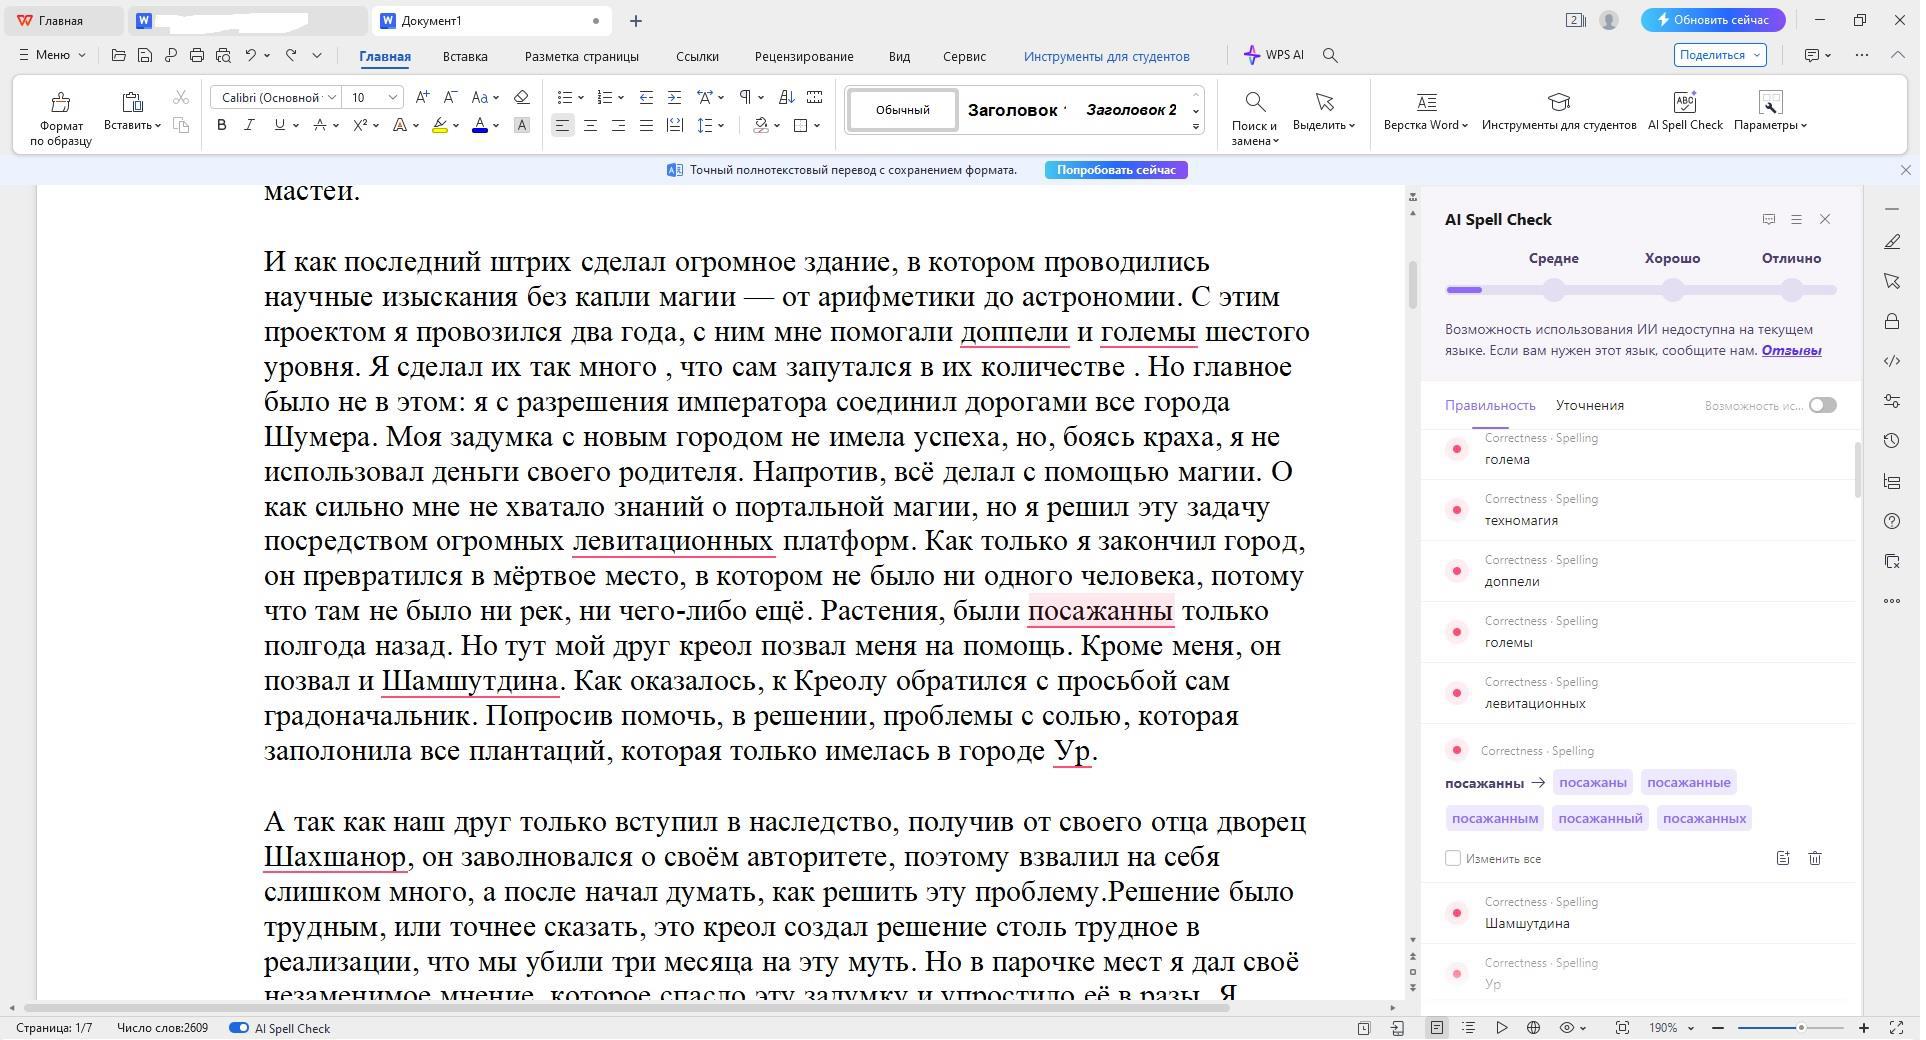Click the 'Попробовать сейчас' button
This screenshot has height=1040, width=1926.
[1116, 170]
